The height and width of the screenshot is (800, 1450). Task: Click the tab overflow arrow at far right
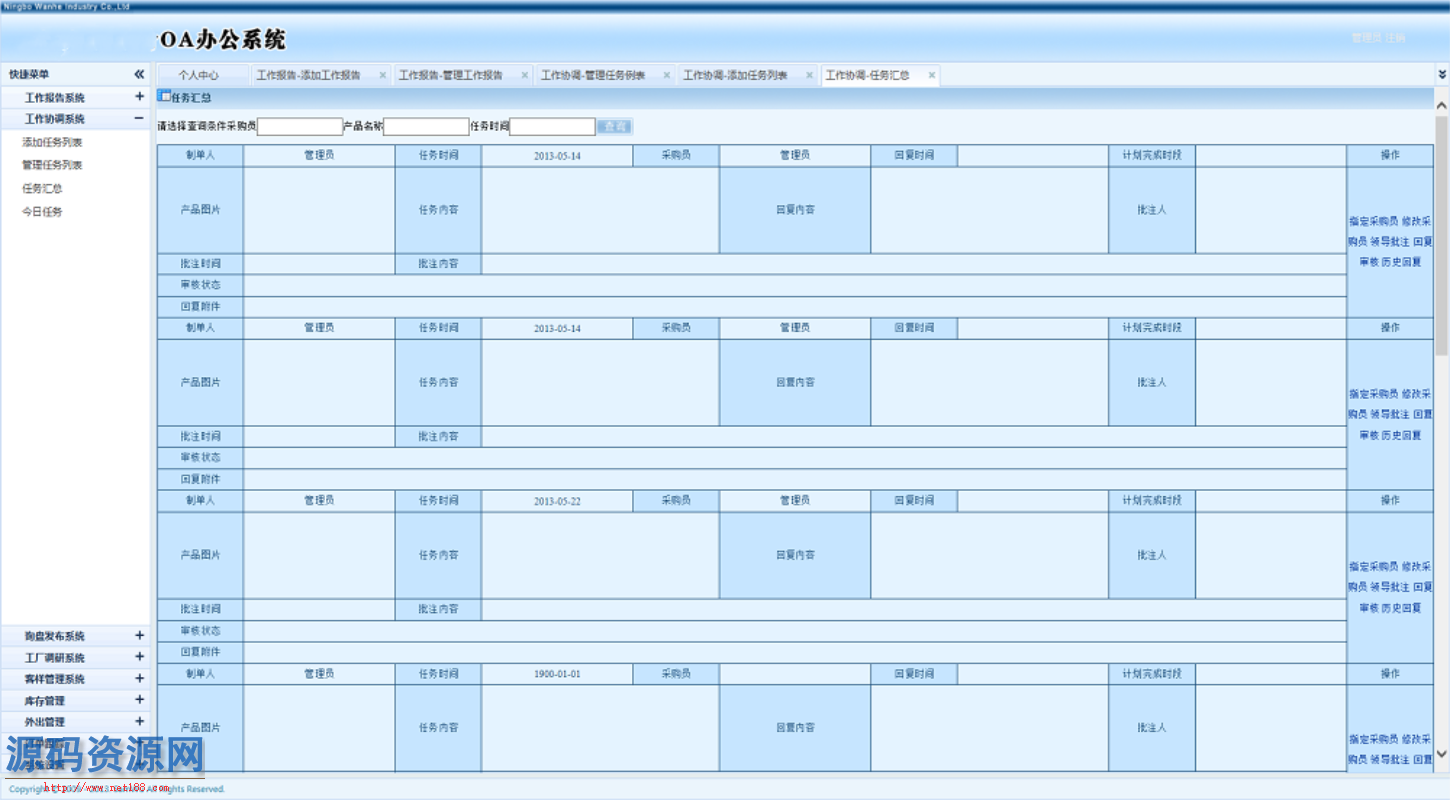(1441, 75)
